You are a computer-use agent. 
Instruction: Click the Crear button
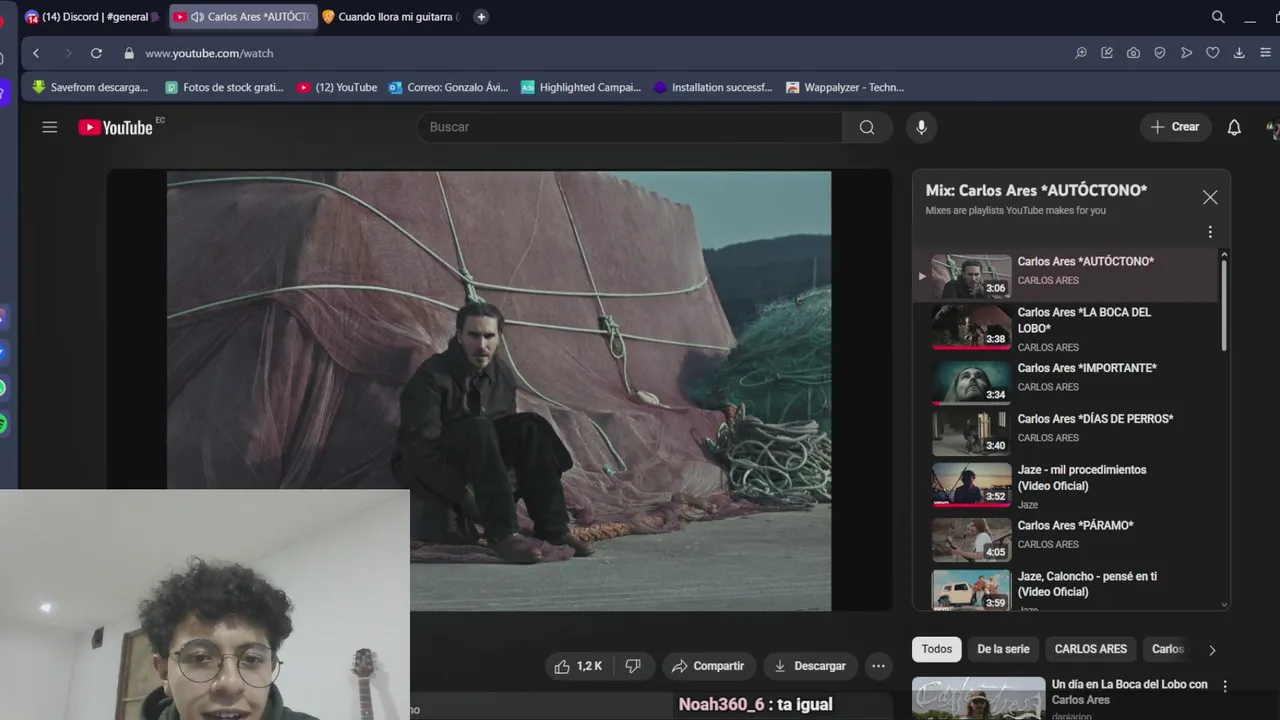pyautogui.click(x=1175, y=127)
